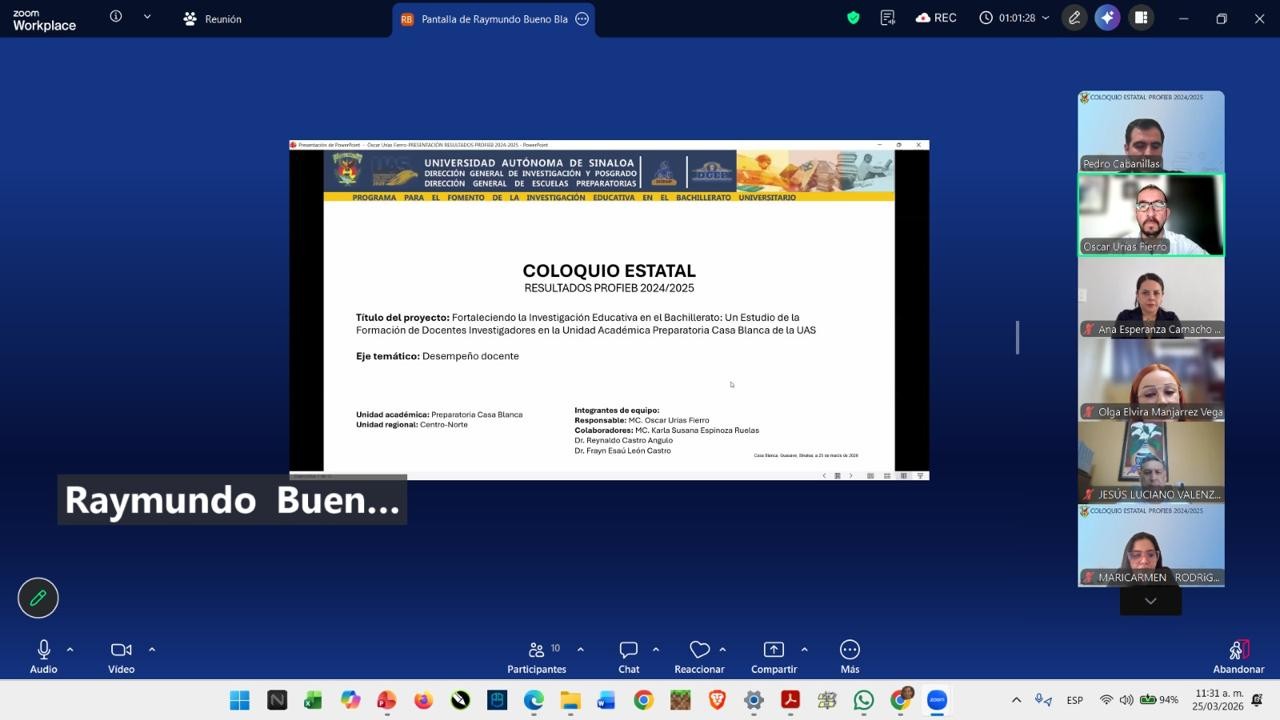The image size is (1280, 720).
Task: Select the annotation pencil in the top bar
Action: point(1073,18)
